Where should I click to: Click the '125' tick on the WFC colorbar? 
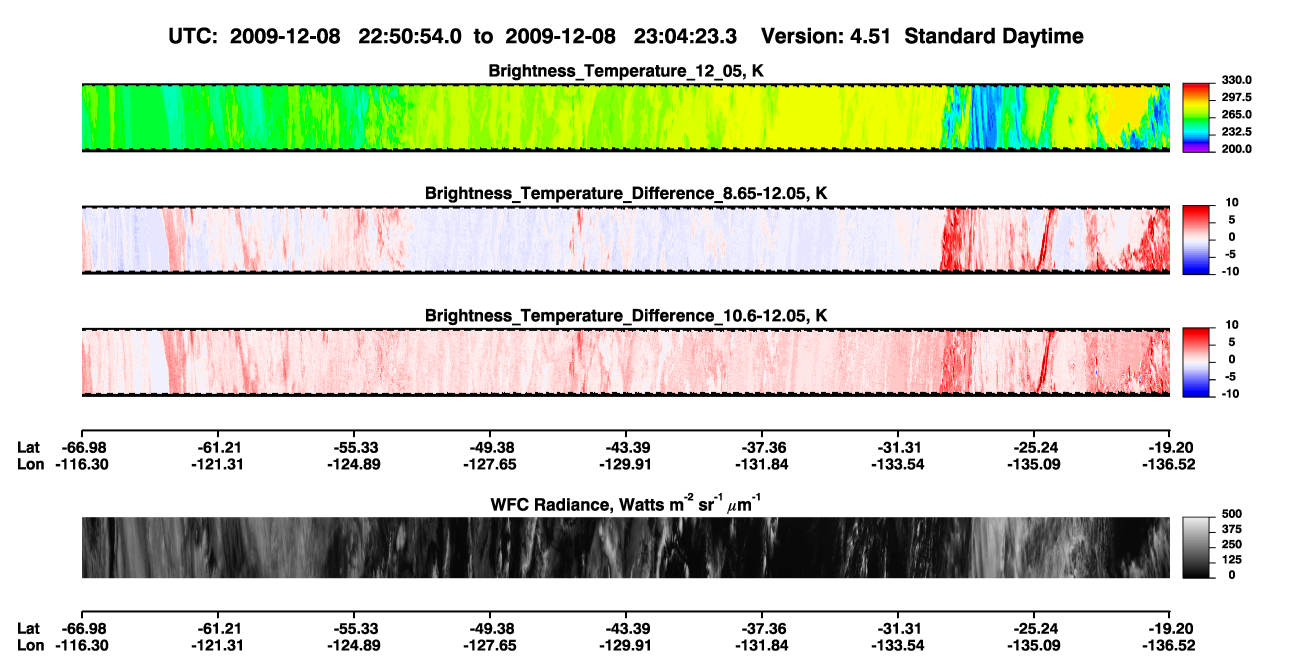[x=1231, y=562]
